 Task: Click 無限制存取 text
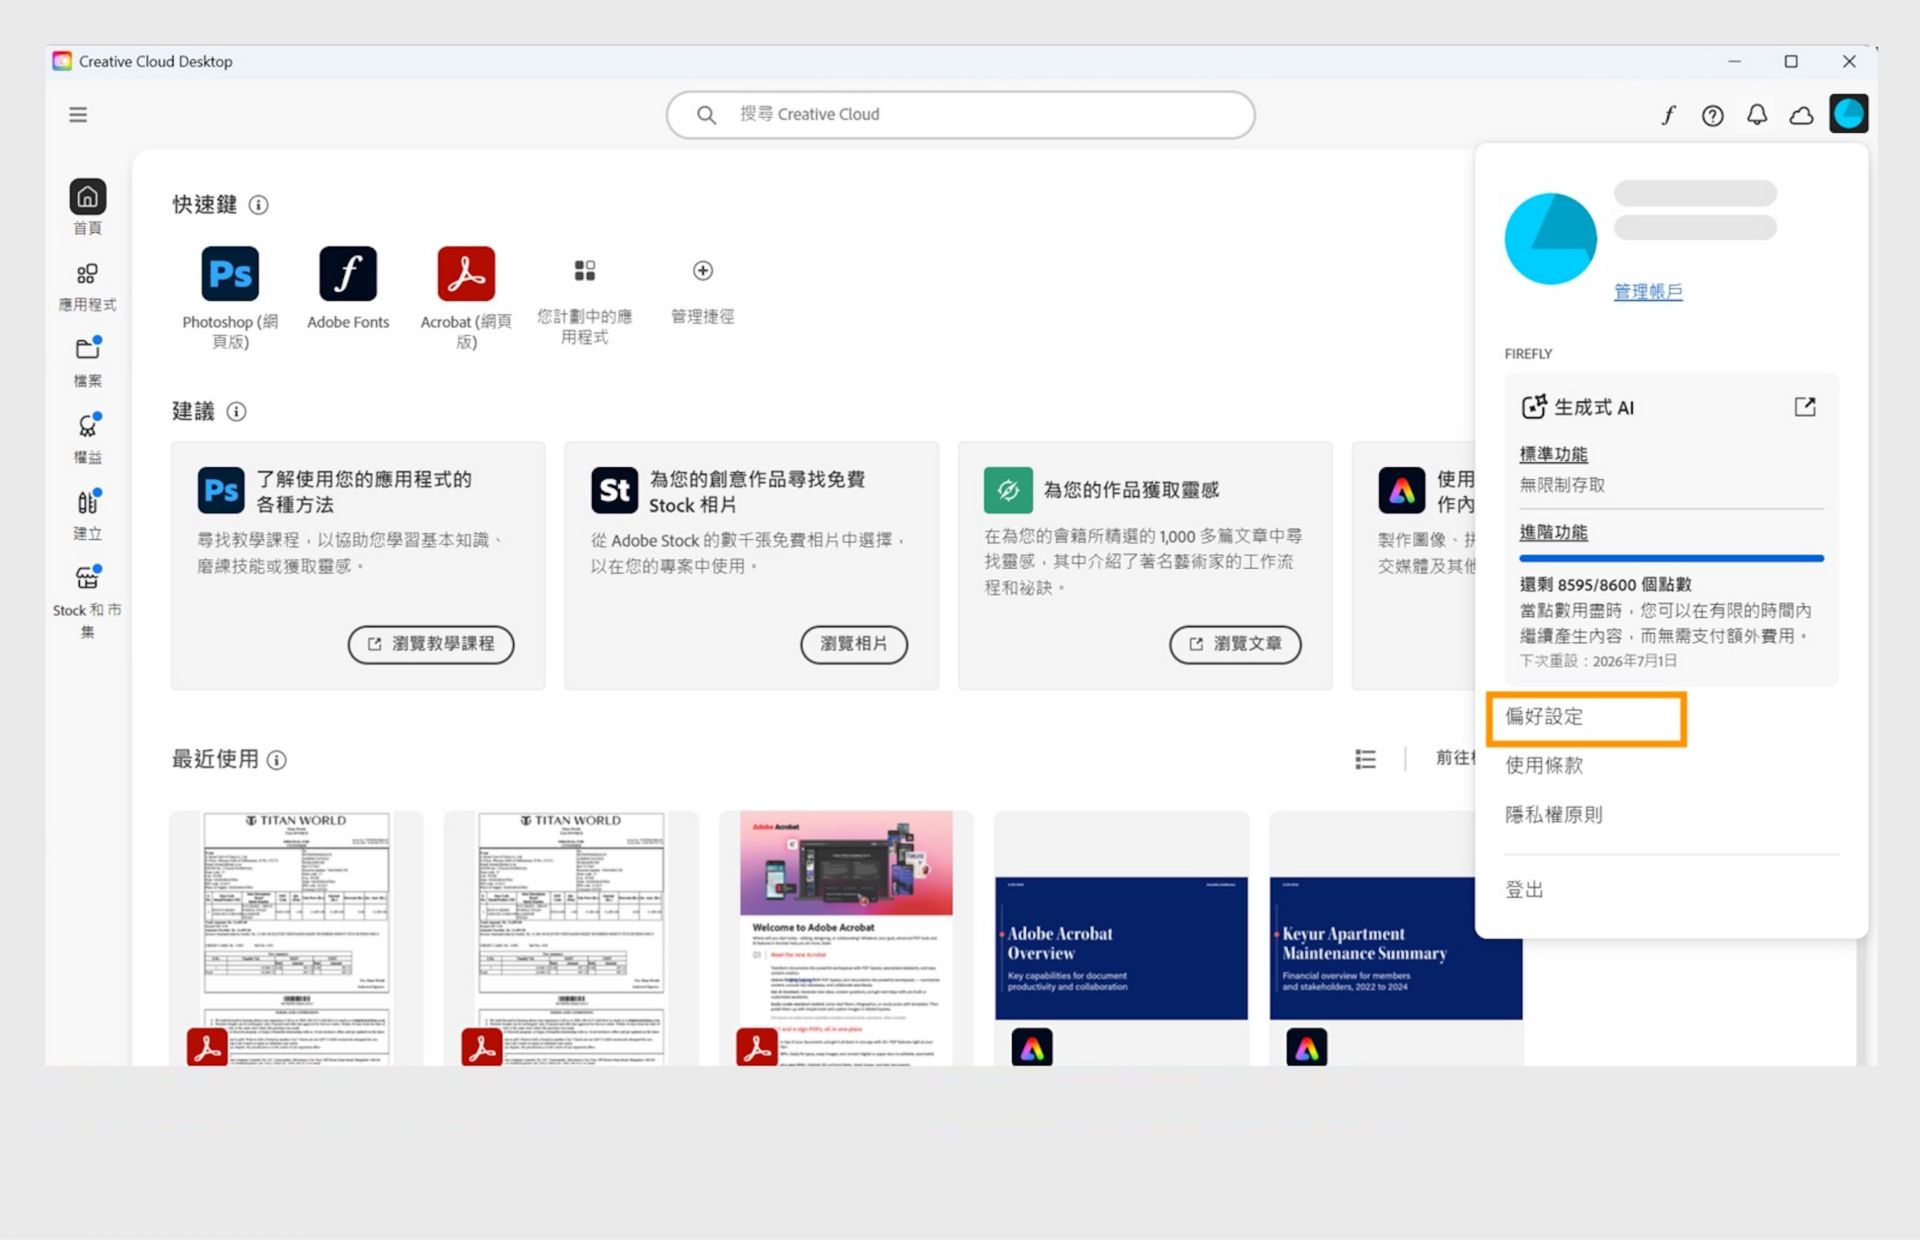click(x=1562, y=485)
